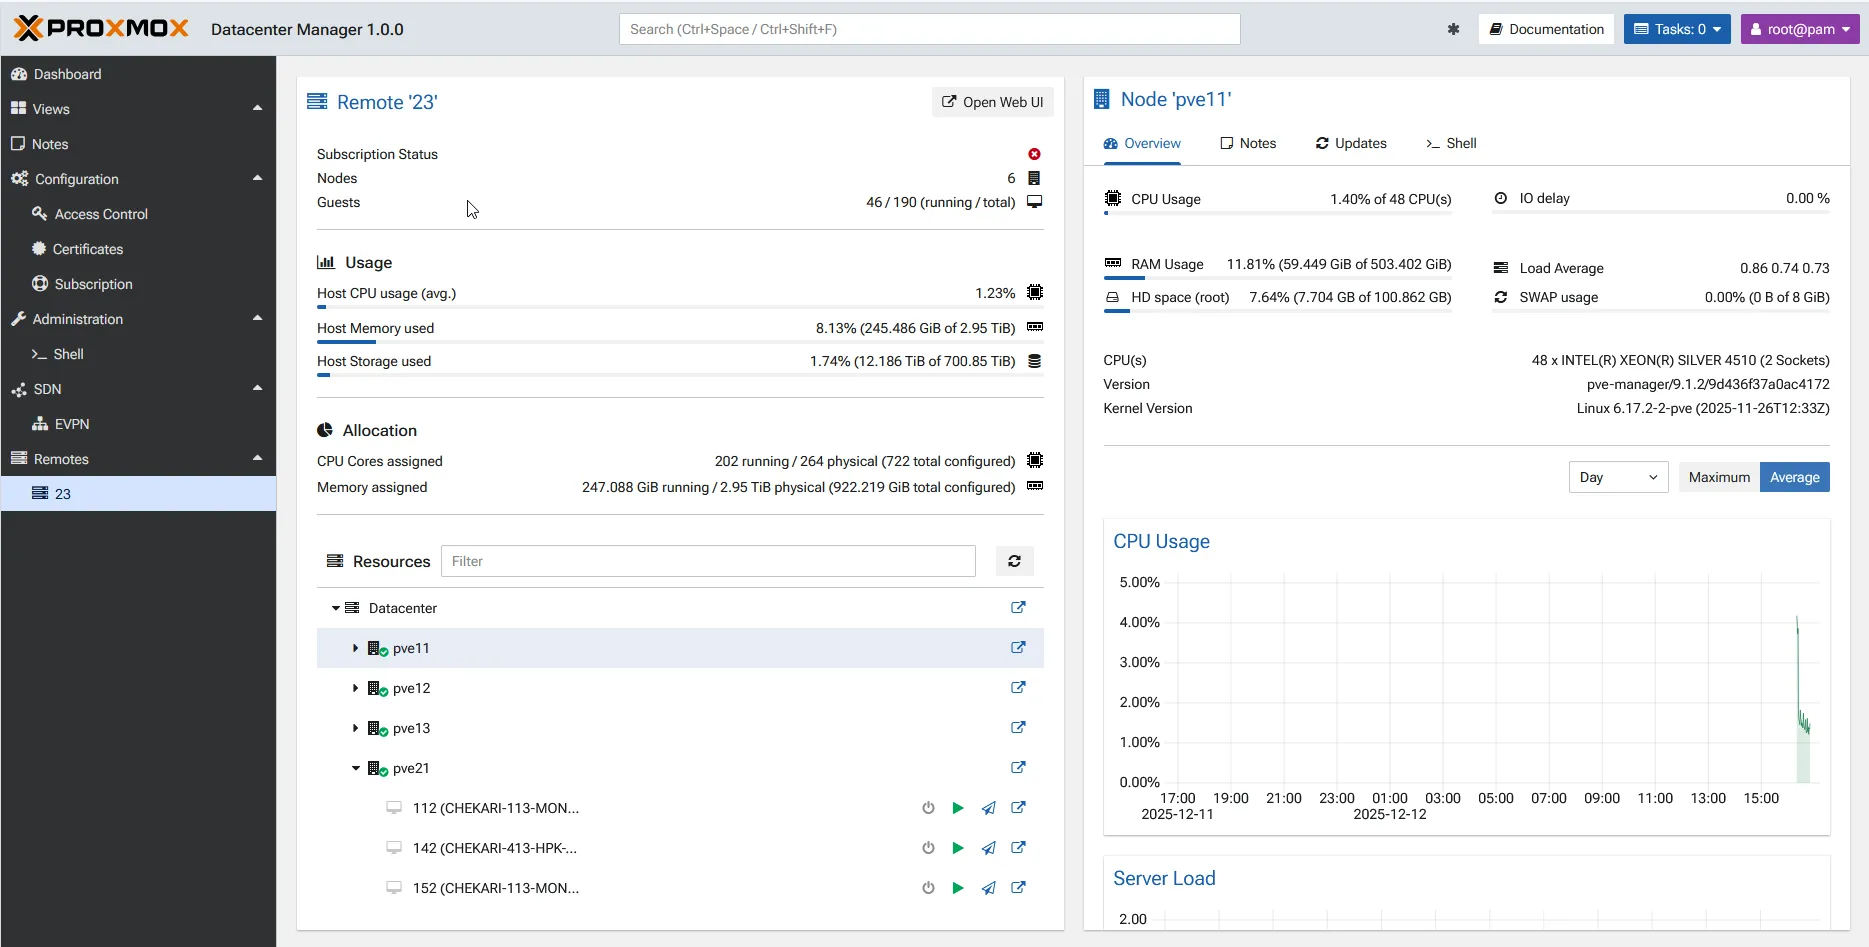This screenshot has width=1869, height=947.
Task: Click the migrate icon for guest 112
Action: [x=988, y=808]
